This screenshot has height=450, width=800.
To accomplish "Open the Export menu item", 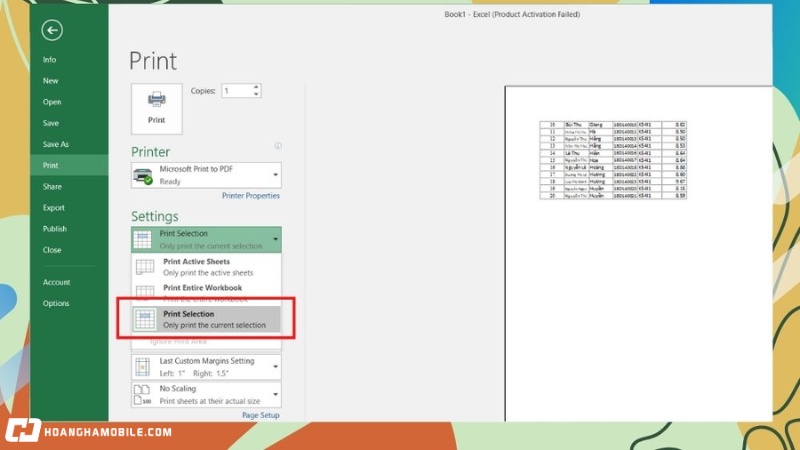I will 53,207.
